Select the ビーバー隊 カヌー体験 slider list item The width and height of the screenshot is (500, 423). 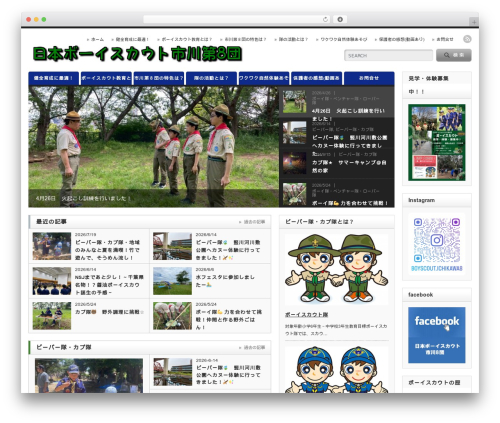(337, 133)
